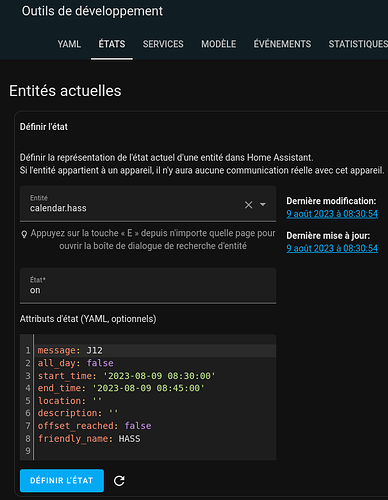388x500 pixels.
Task: Switch to the STATISTIQUES tab
Action: point(358,44)
